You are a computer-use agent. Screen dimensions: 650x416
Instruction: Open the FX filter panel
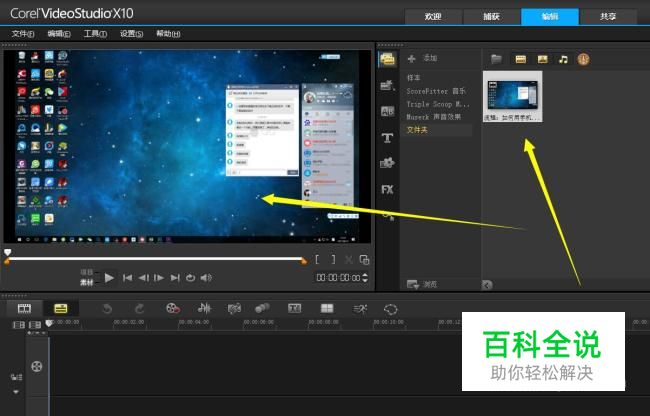click(387, 189)
